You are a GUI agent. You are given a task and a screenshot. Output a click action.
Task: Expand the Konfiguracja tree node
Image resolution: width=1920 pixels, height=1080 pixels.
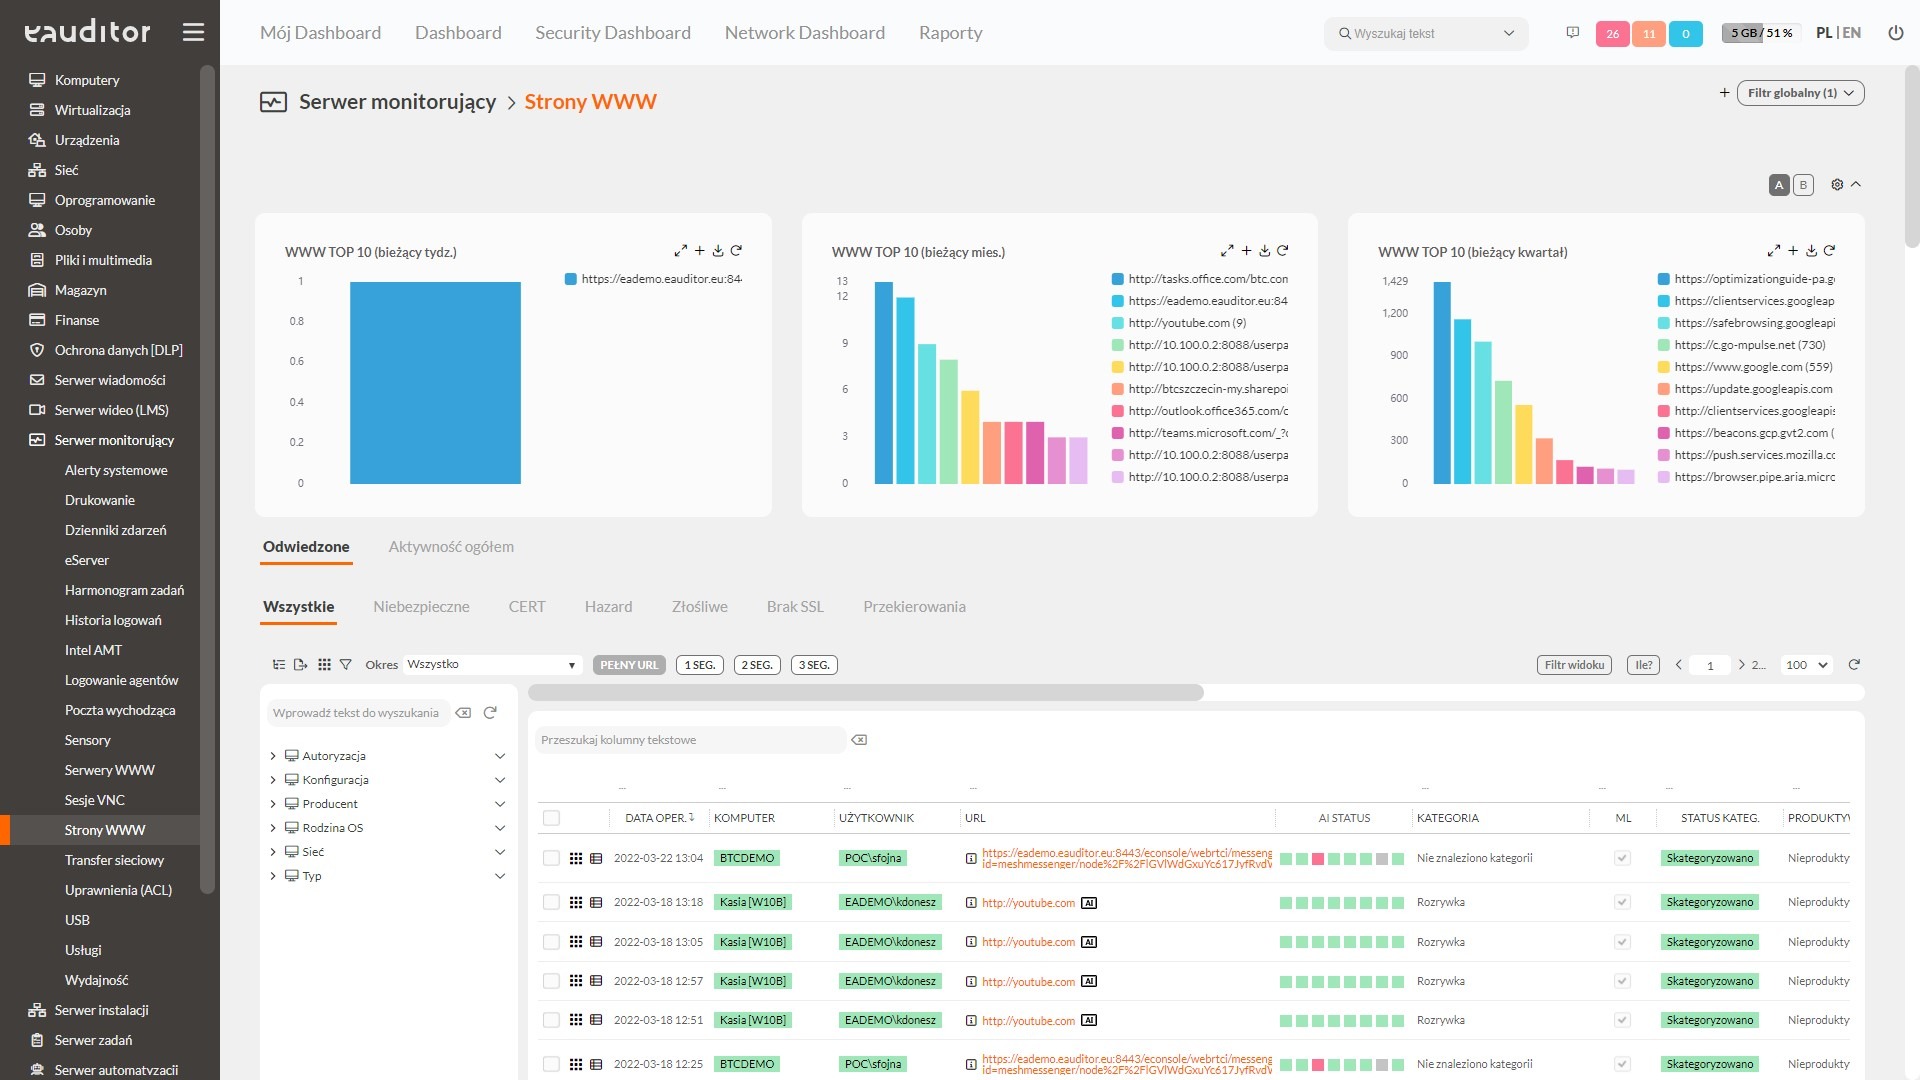tap(273, 780)
